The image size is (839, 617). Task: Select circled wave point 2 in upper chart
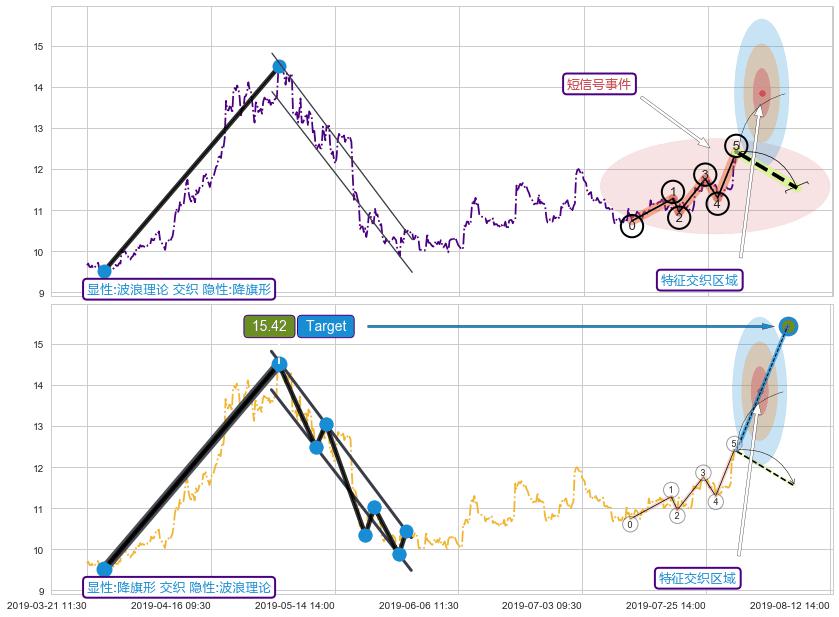pos(678,217)
